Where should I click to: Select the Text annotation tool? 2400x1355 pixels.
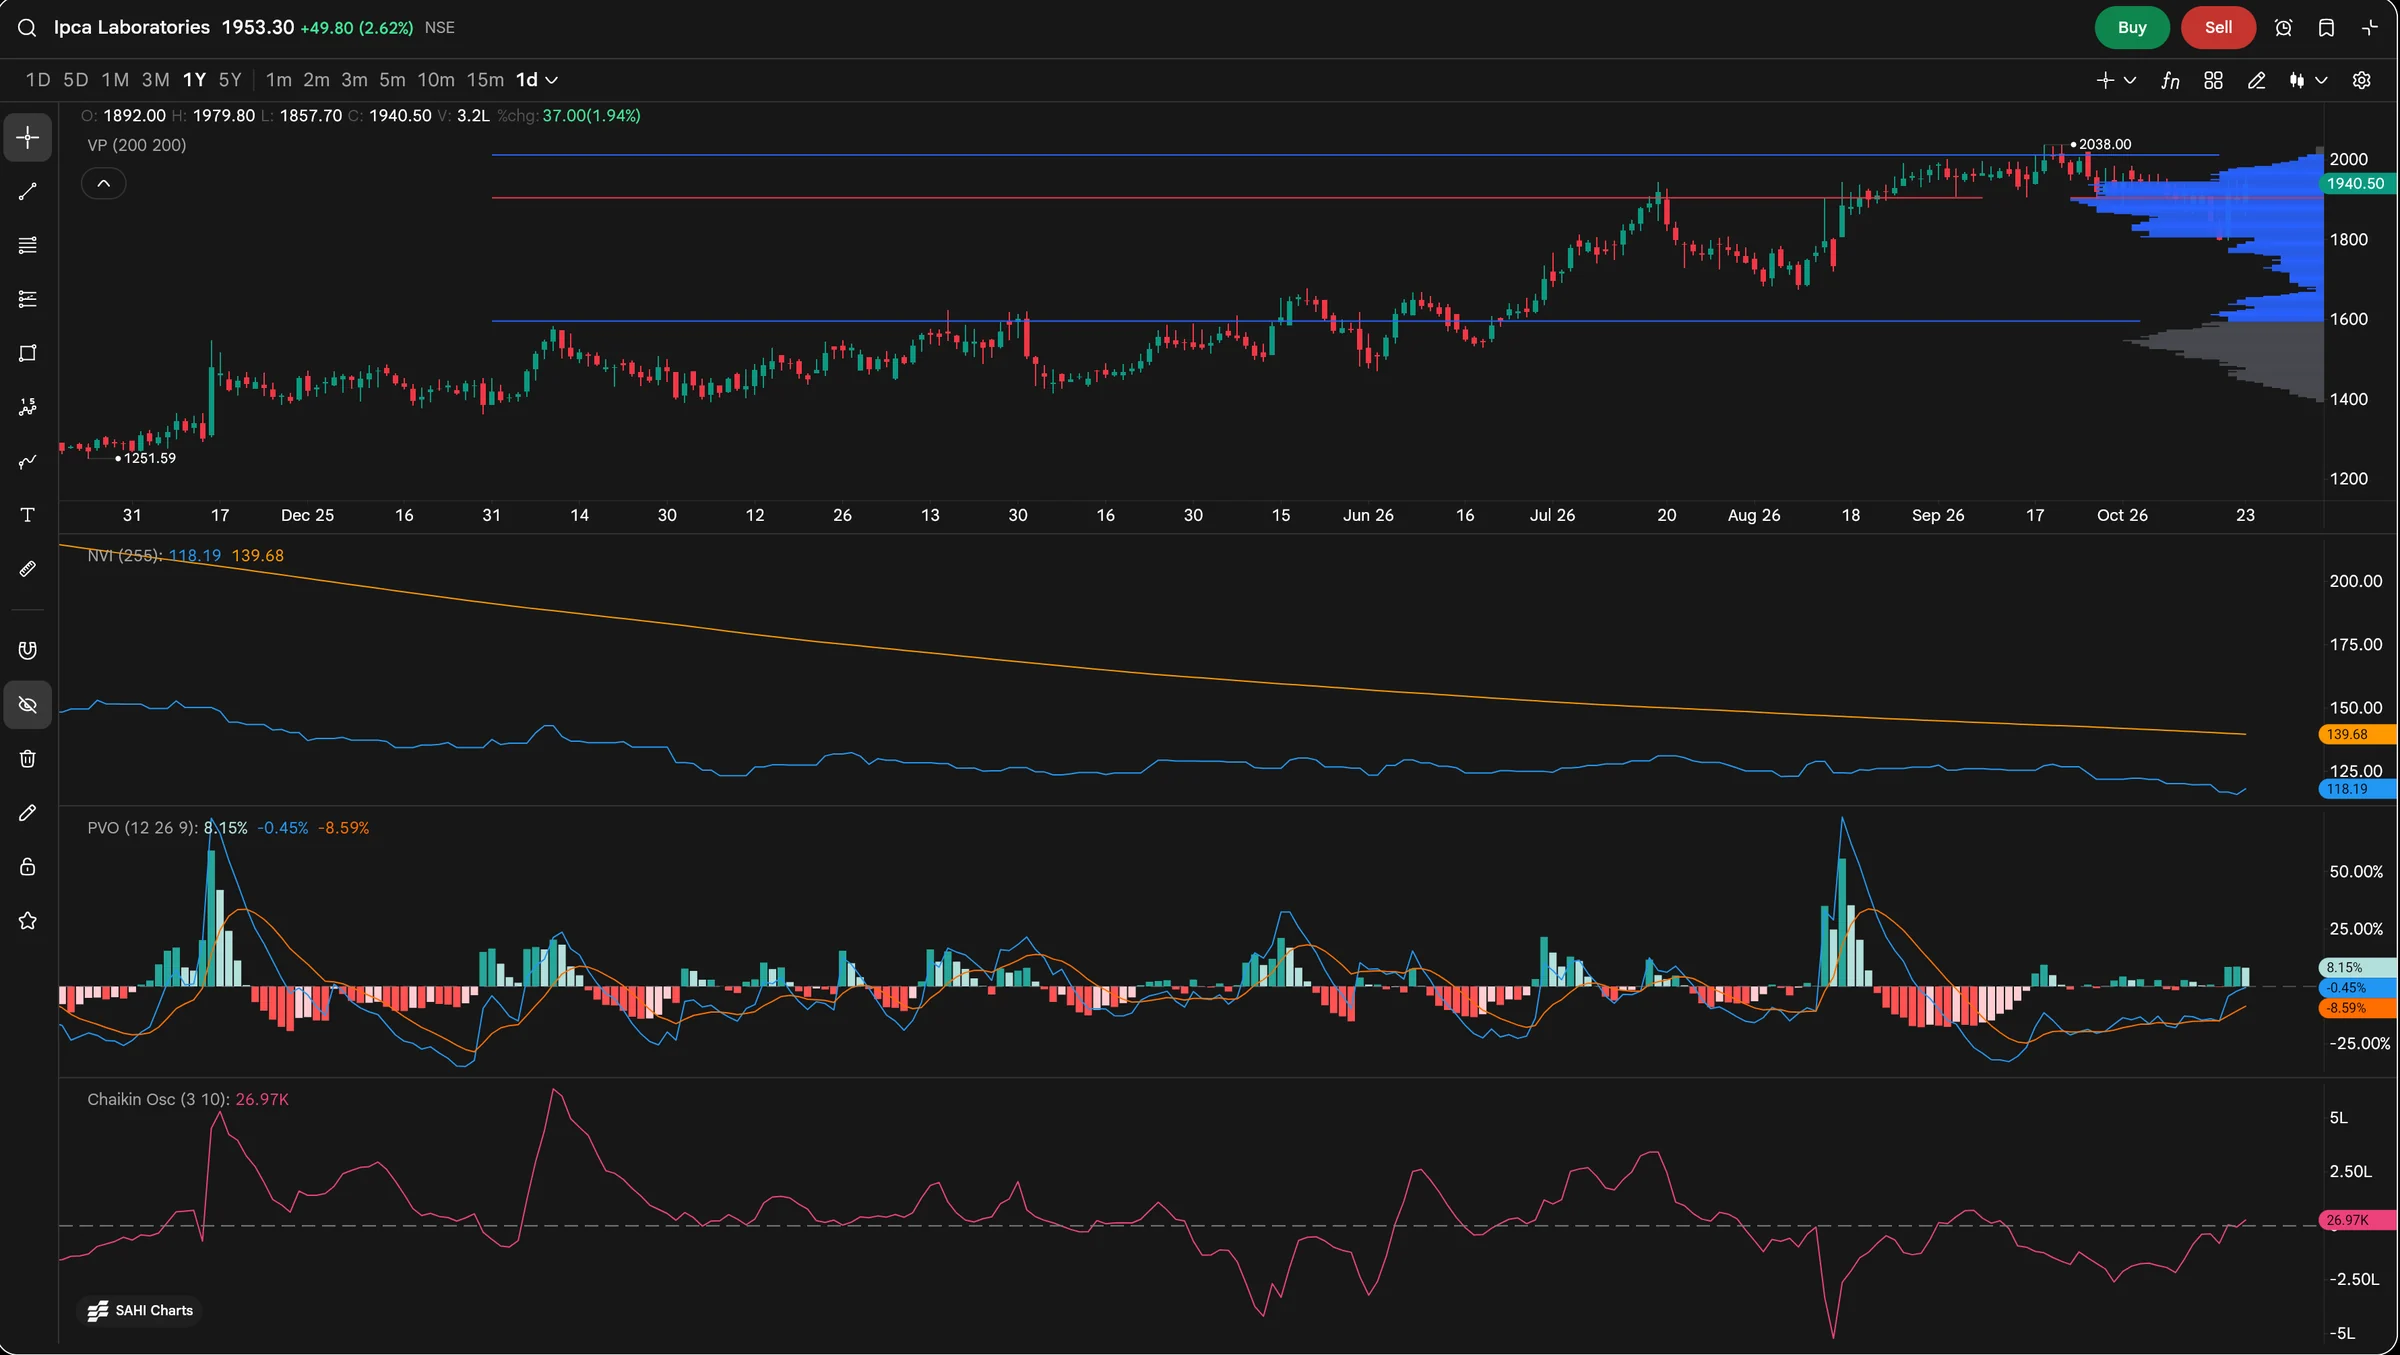point(28,515)
